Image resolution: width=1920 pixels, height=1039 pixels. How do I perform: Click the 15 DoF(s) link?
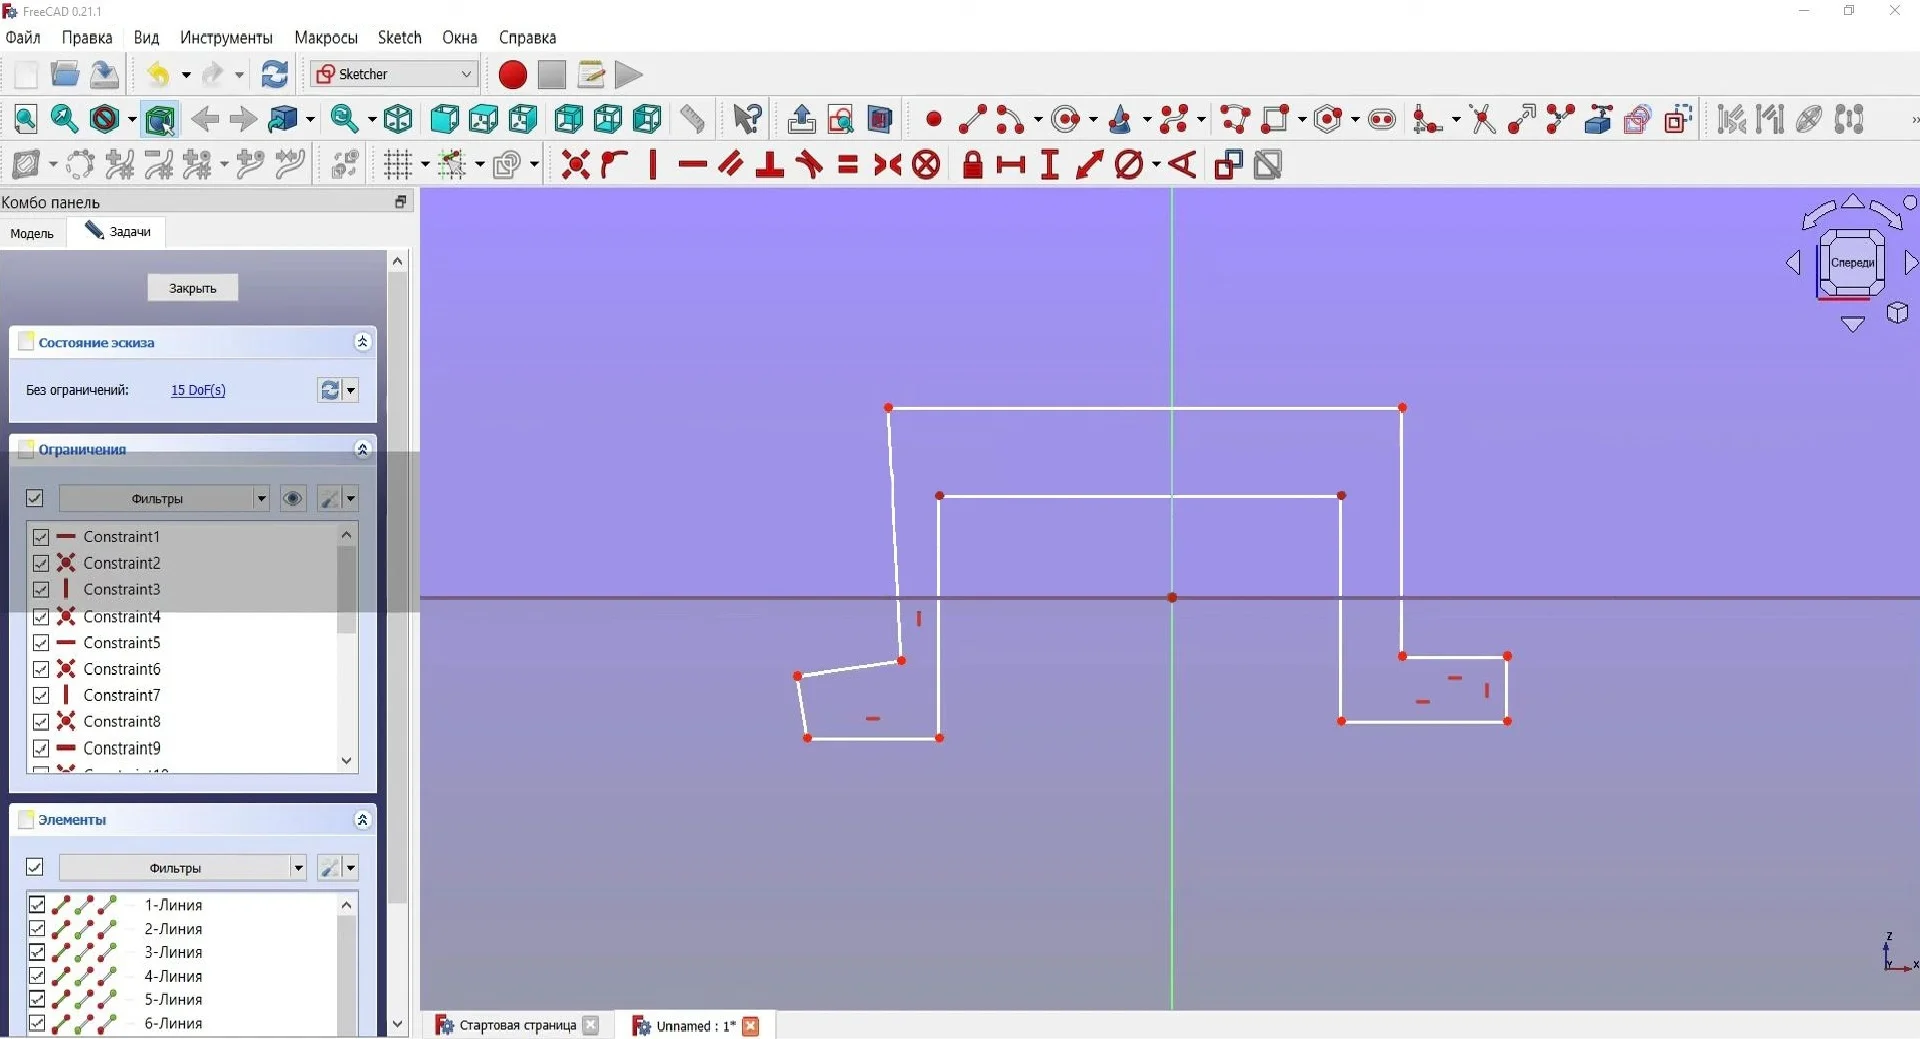(x=198, y=391)
